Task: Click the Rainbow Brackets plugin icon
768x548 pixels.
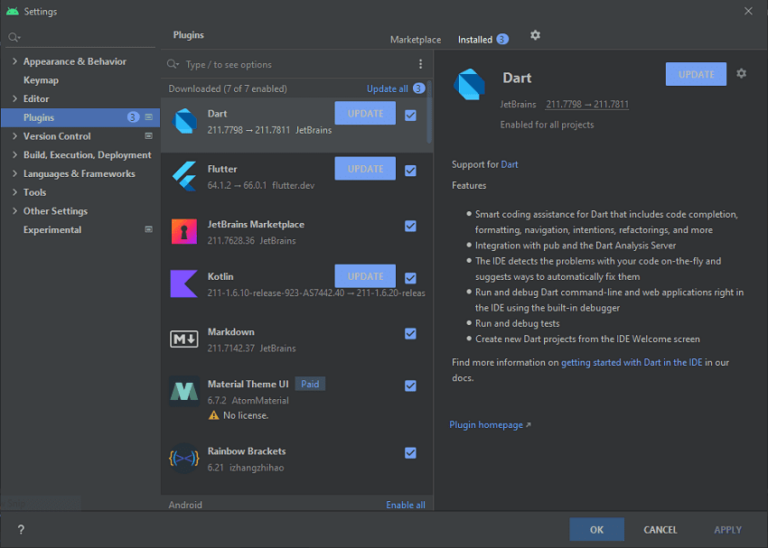Action: pyautogui.click(x=184, y=459)
